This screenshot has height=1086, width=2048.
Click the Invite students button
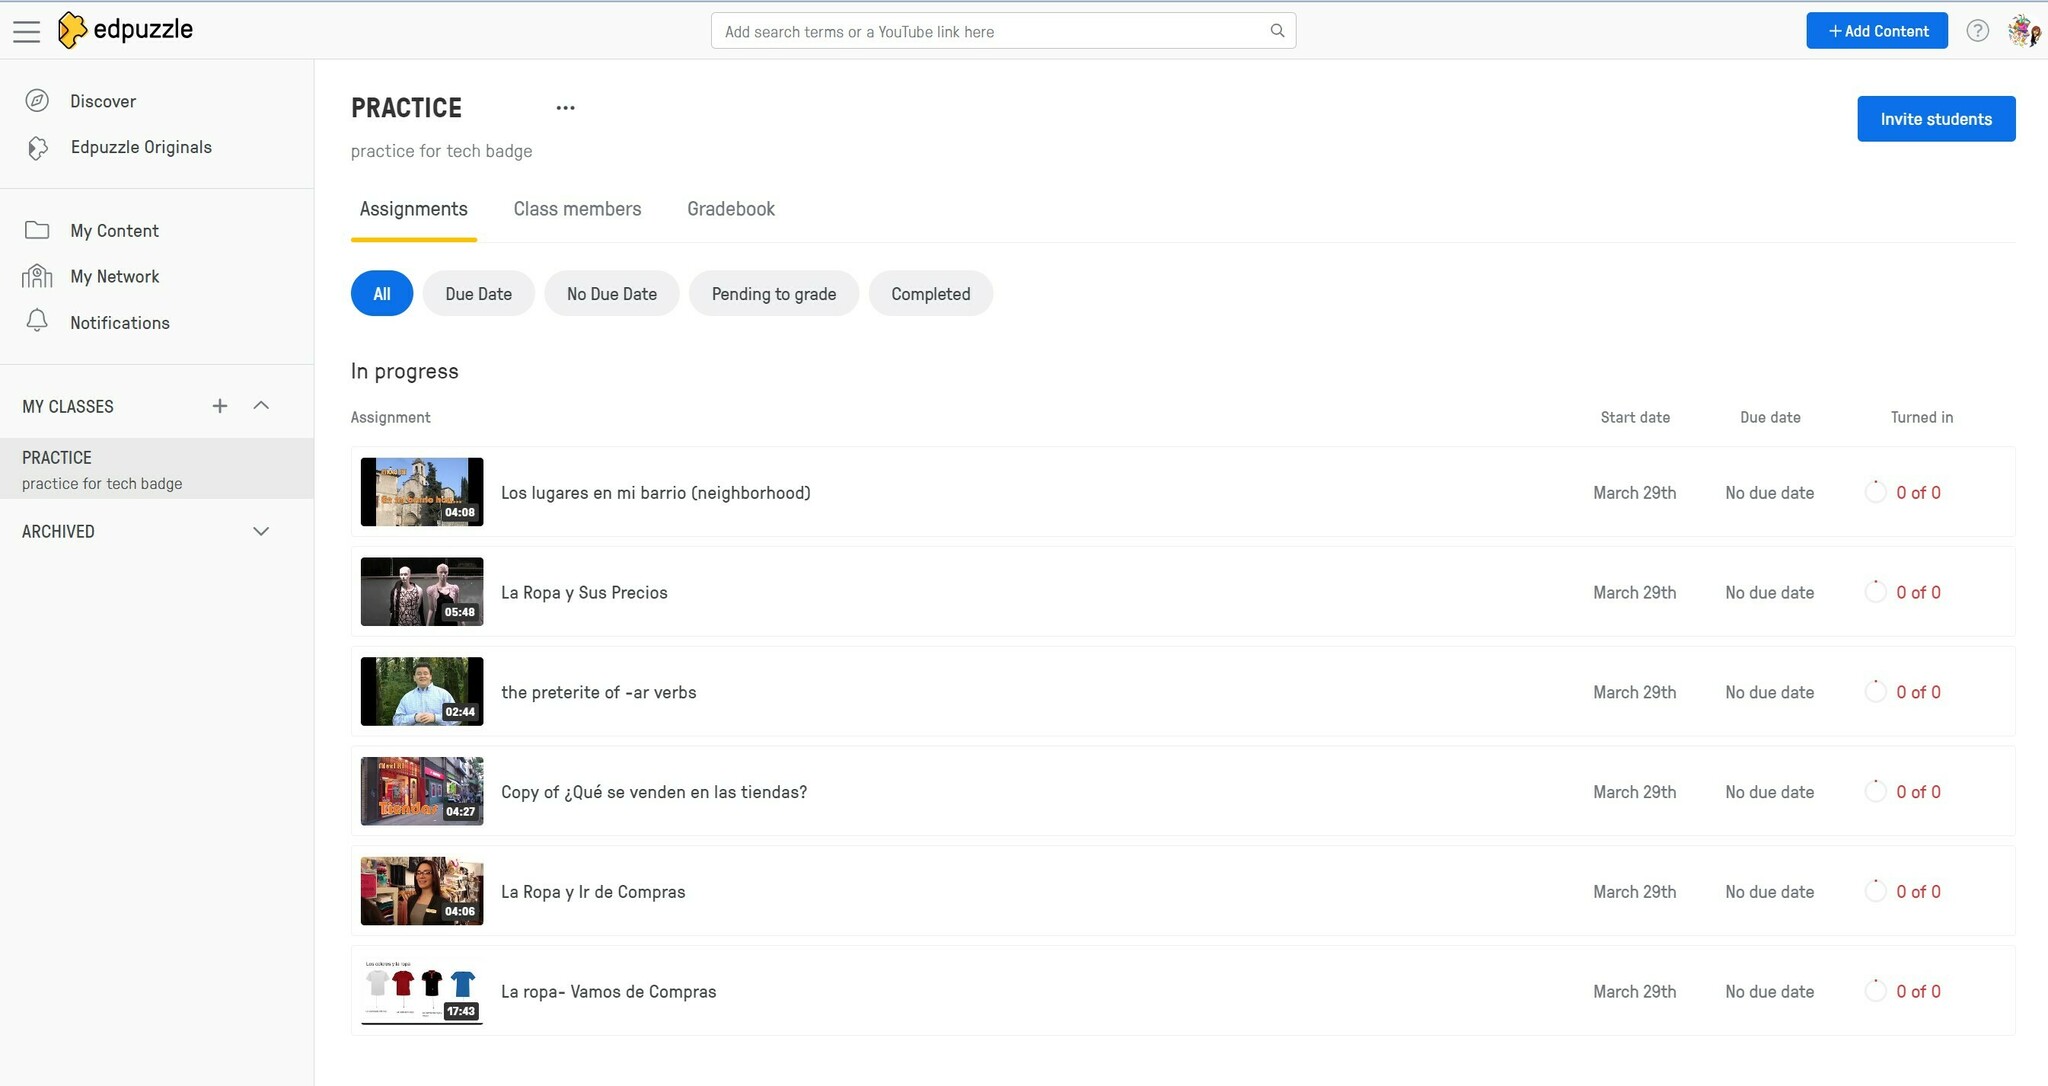coord(1935,119)
